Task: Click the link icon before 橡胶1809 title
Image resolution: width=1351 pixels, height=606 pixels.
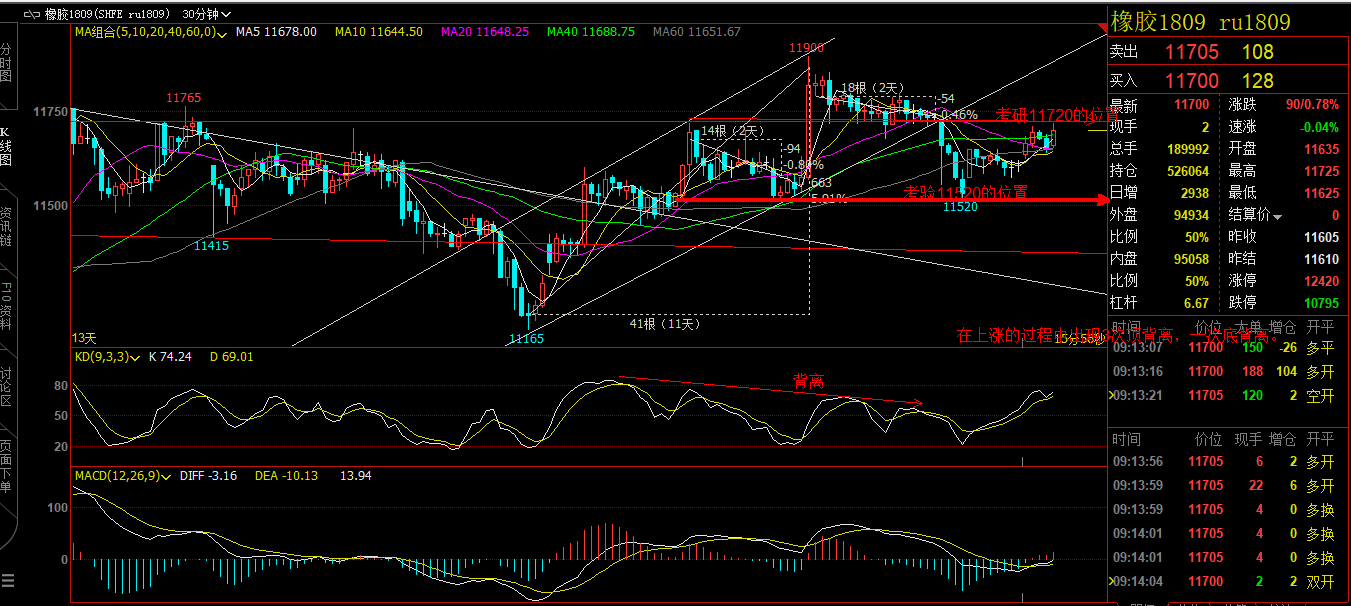Action: pos(30,15)
